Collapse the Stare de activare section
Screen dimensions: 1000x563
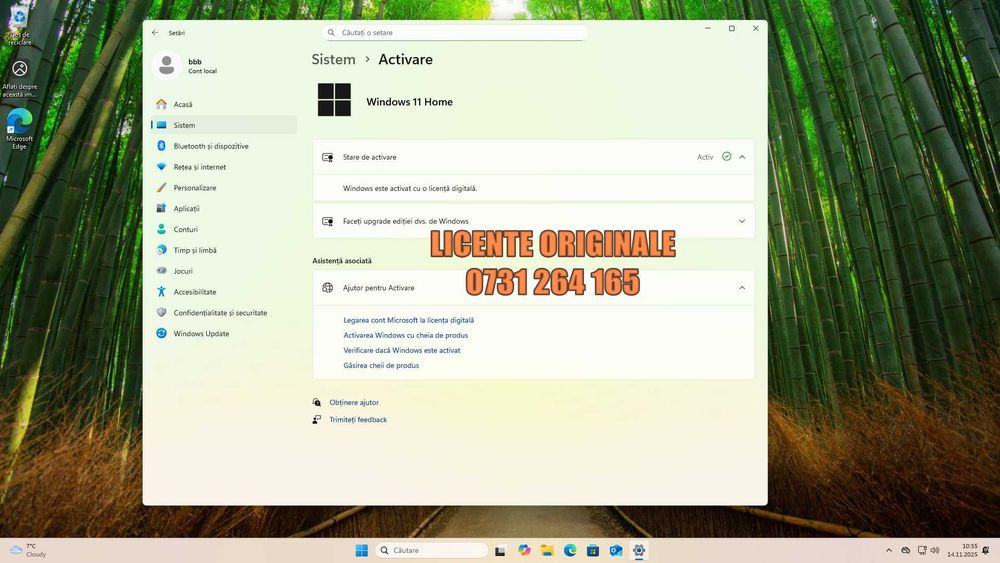[742, 157]
